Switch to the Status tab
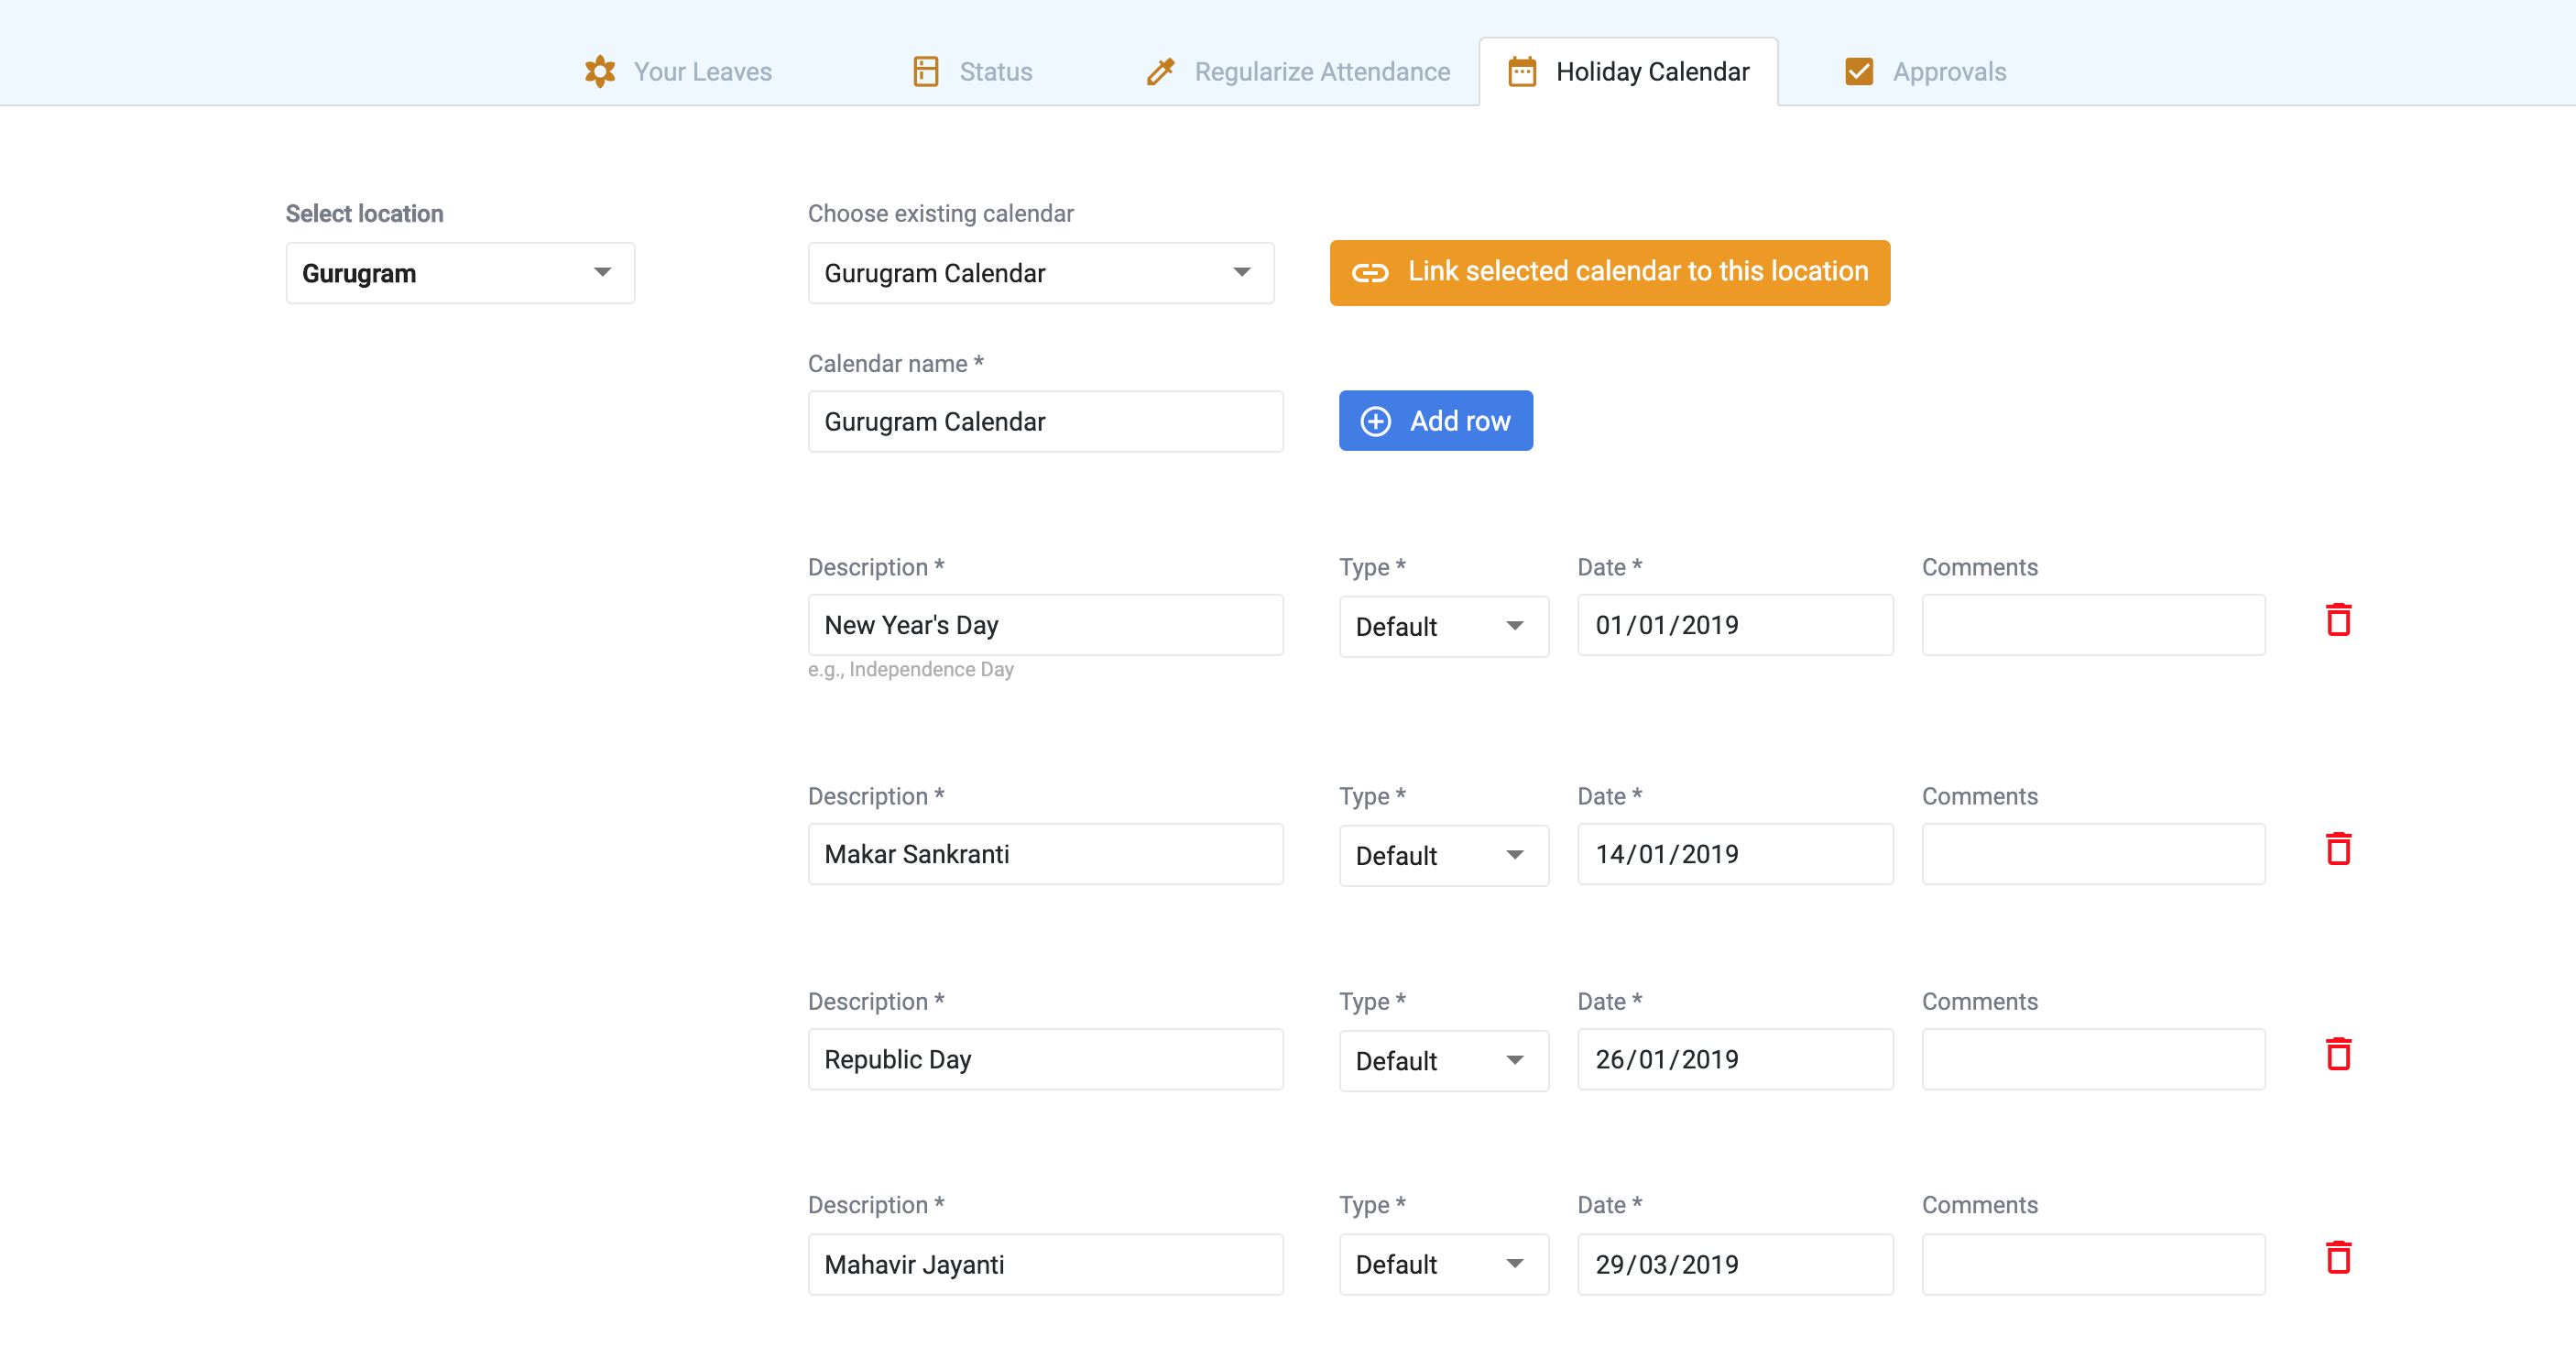This screenshot has height=1358, width=2576. (x=973, y=72)
